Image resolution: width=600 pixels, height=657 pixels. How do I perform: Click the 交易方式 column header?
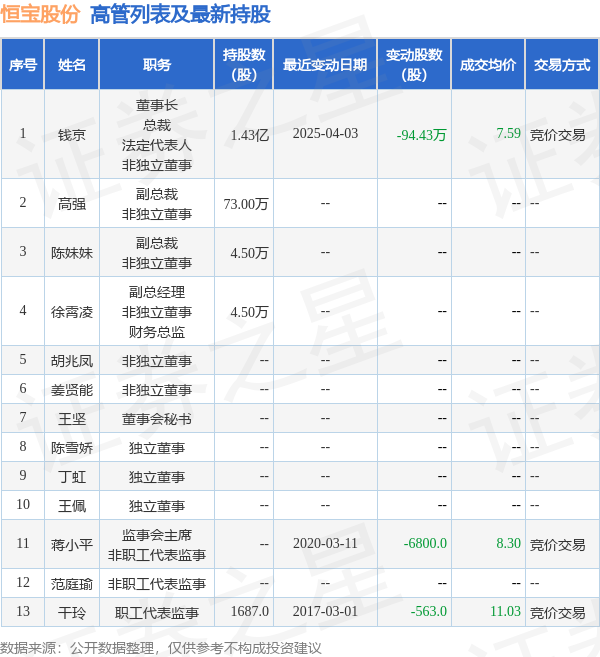click(x=562, y=65)
